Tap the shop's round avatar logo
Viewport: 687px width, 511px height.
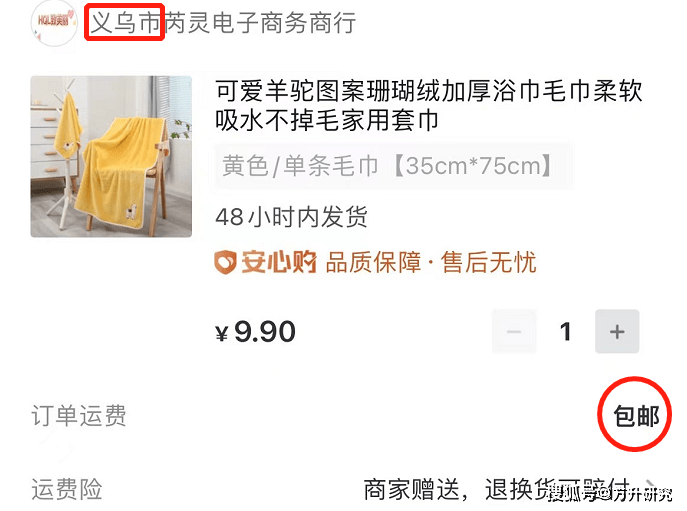pyautogui.click(x=54, y=23)
